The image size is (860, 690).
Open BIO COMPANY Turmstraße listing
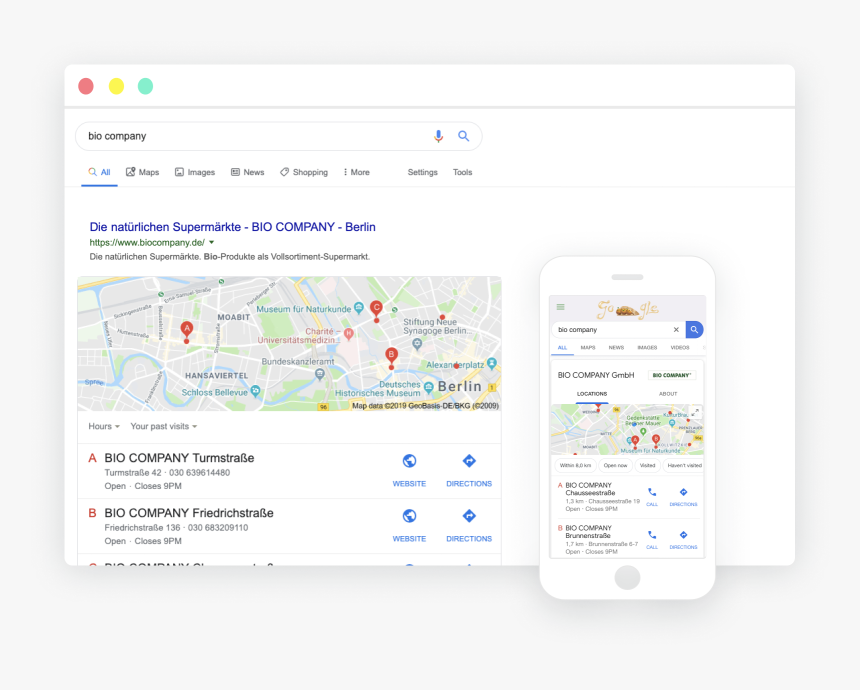(x=179, y=458)
